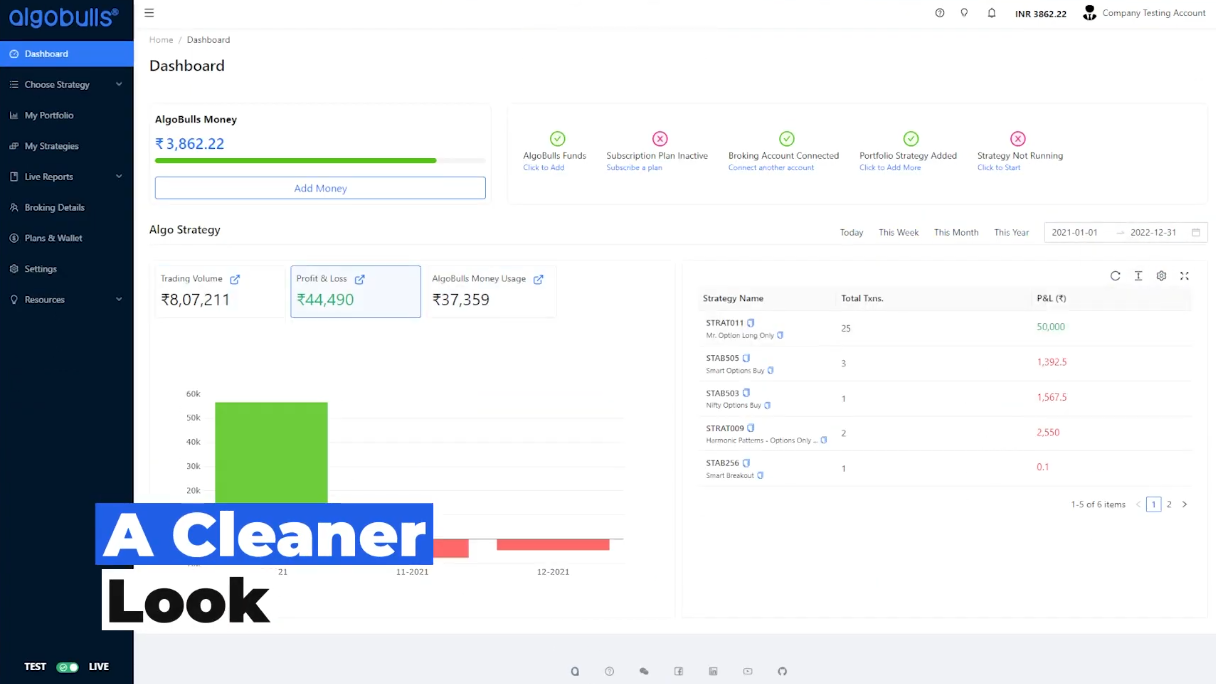1216x684 pixels.
Task: Follow the Connect another account link
Action: [771, 168]
